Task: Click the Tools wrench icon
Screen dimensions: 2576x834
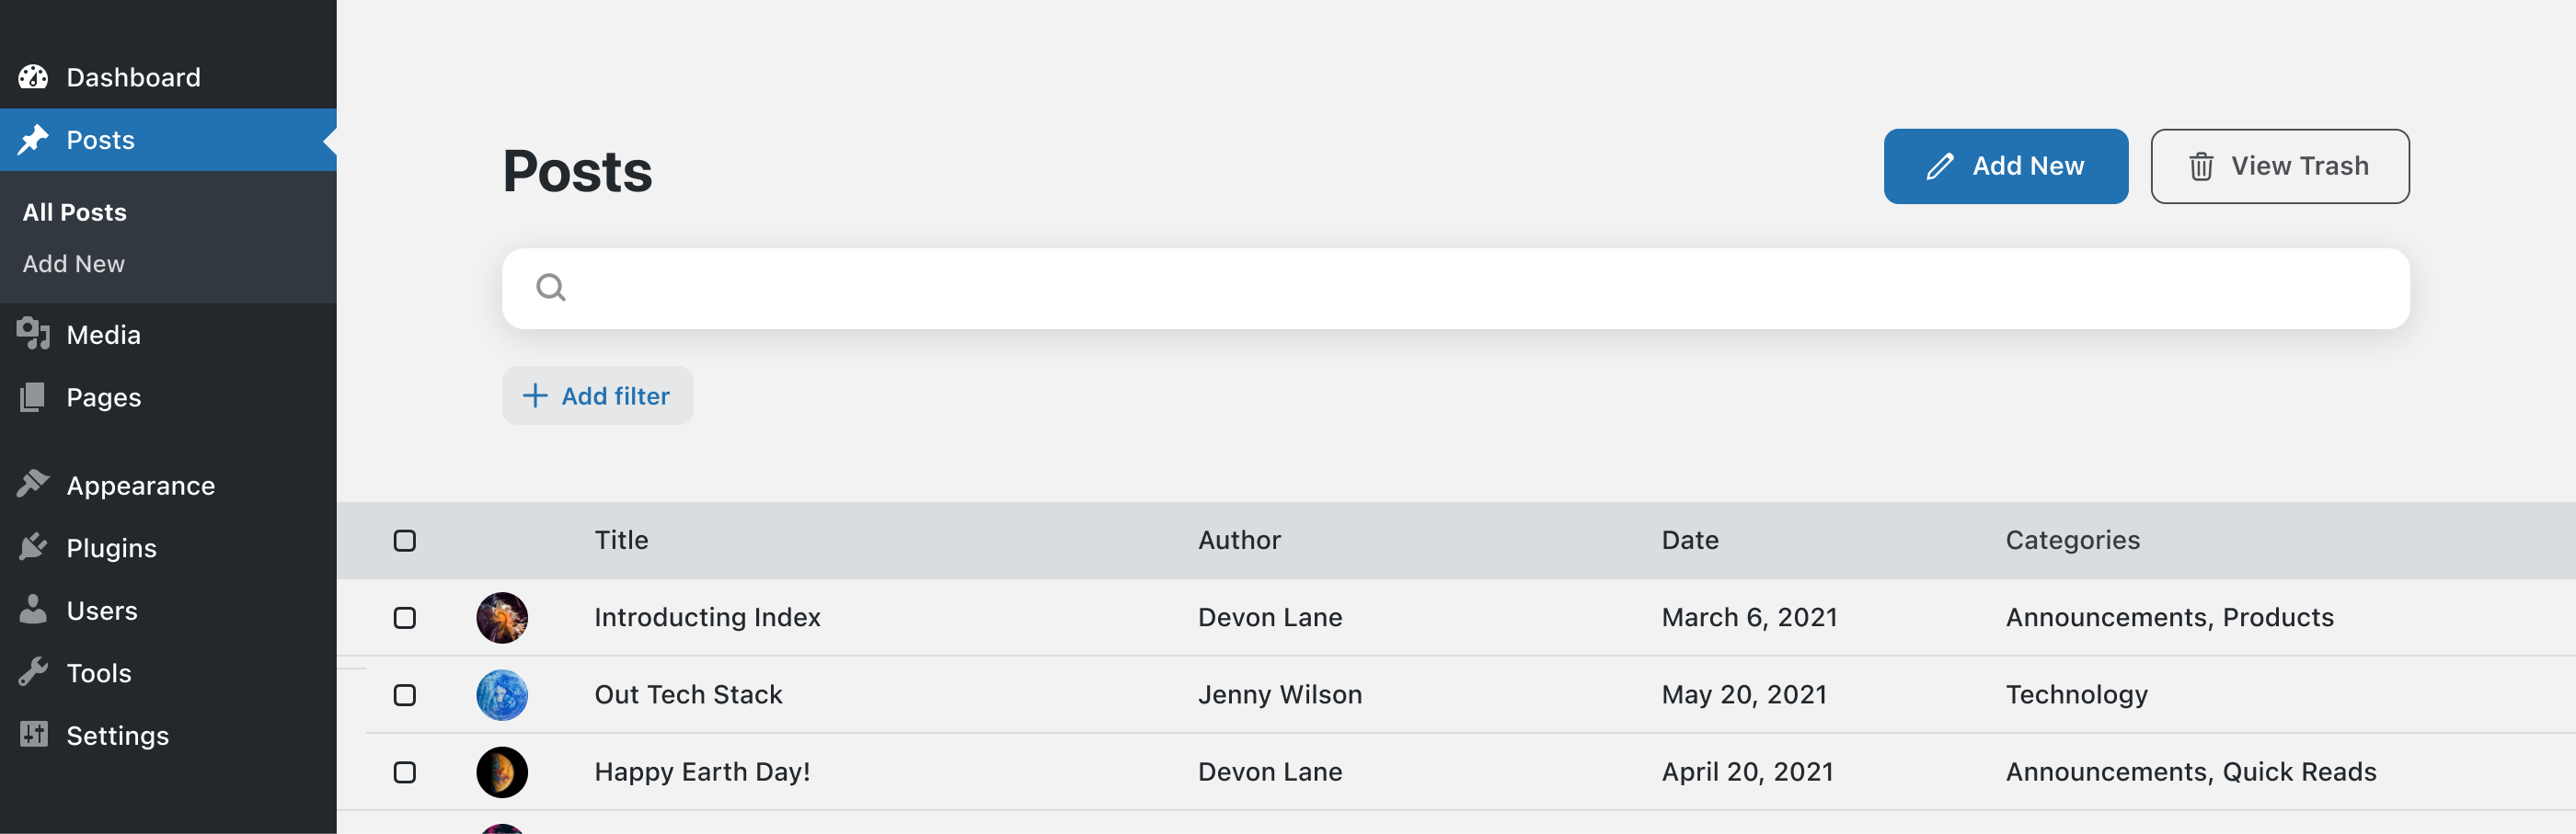Action: 33,672
